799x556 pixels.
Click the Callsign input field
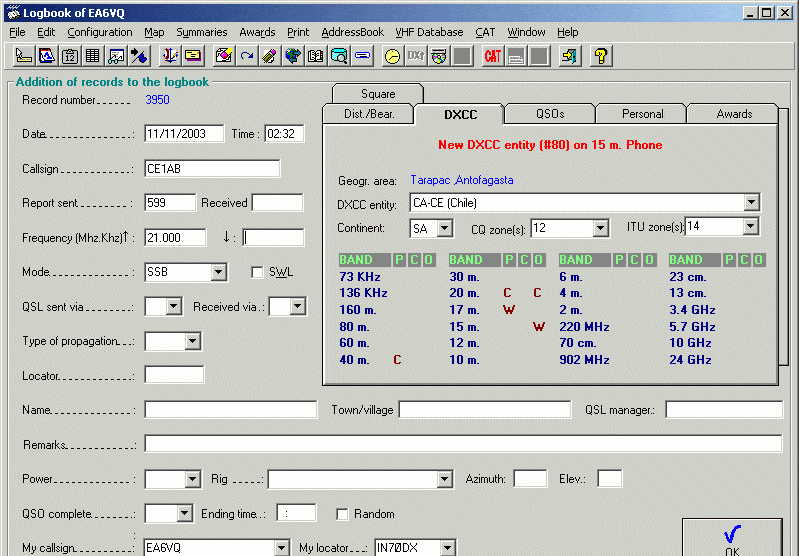pyautogui.click(x=212, y=168)
